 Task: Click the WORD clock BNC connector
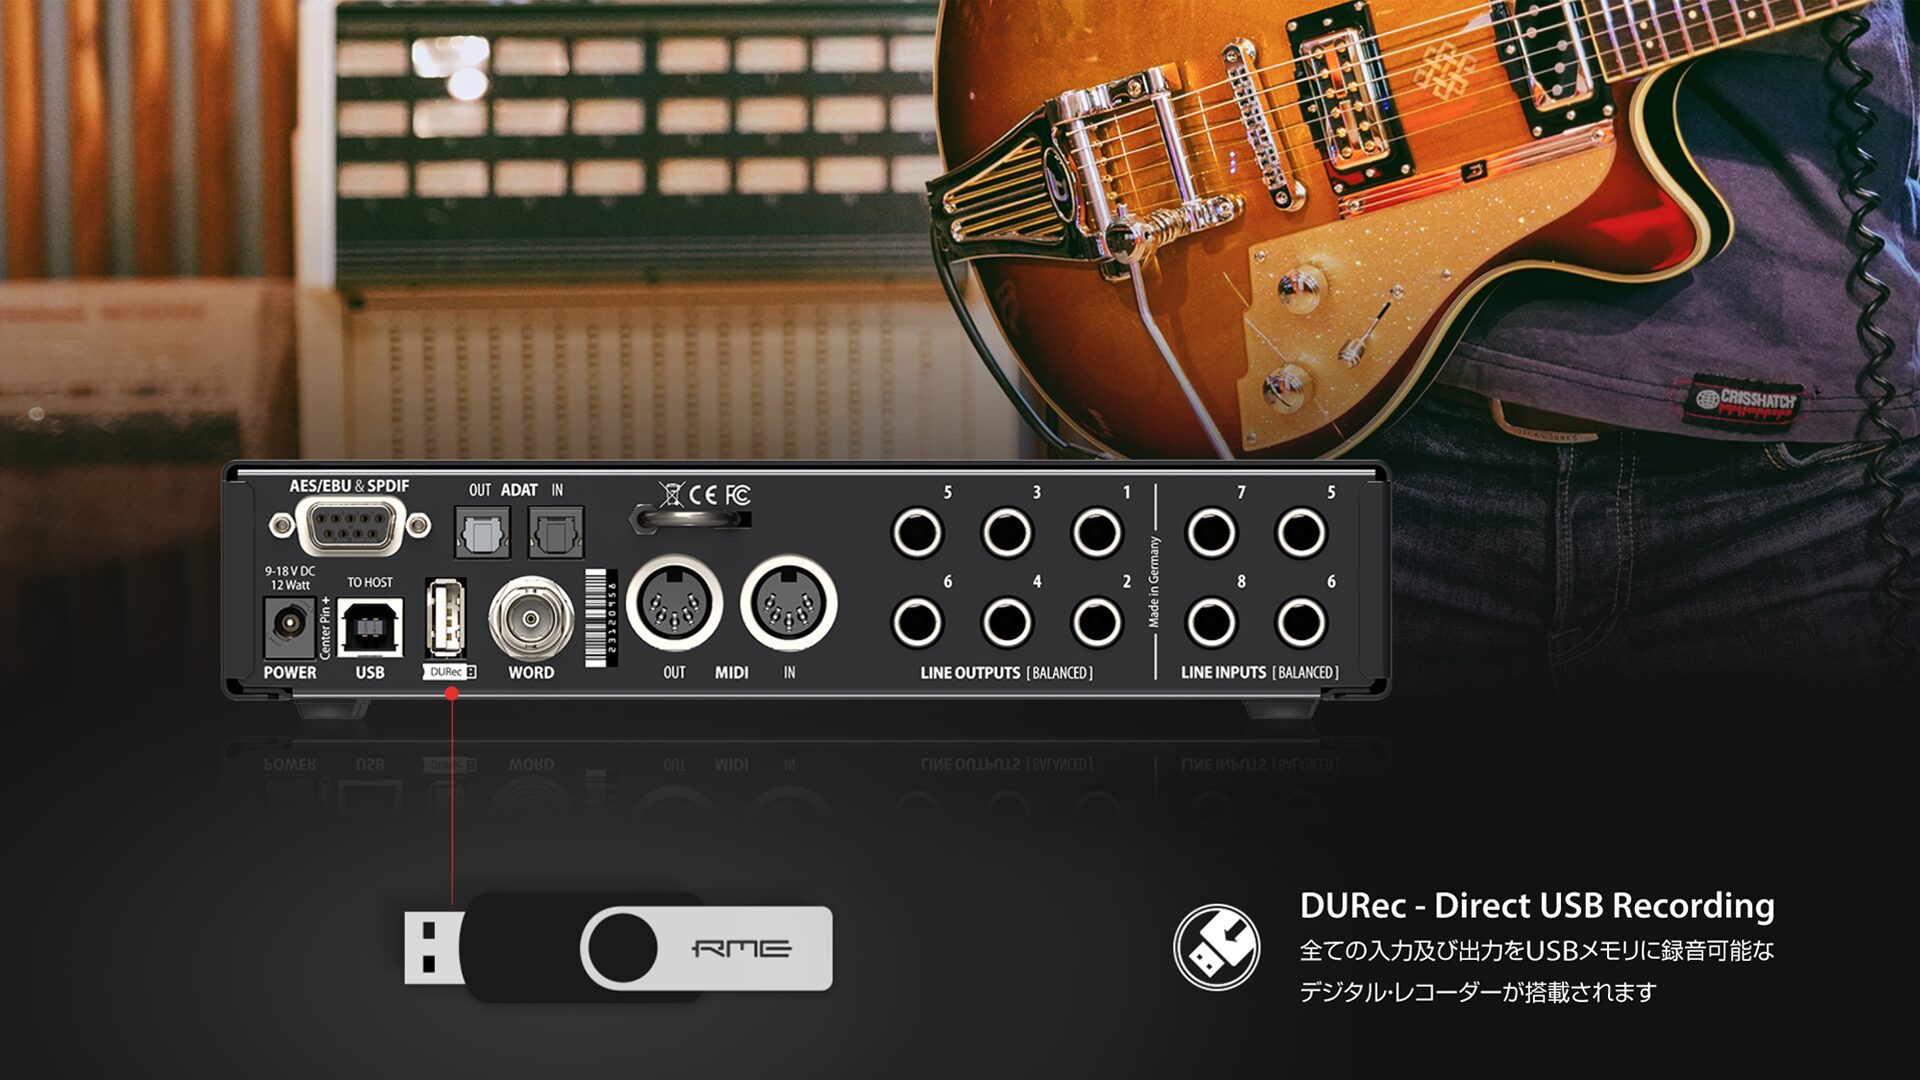(530, 620)
